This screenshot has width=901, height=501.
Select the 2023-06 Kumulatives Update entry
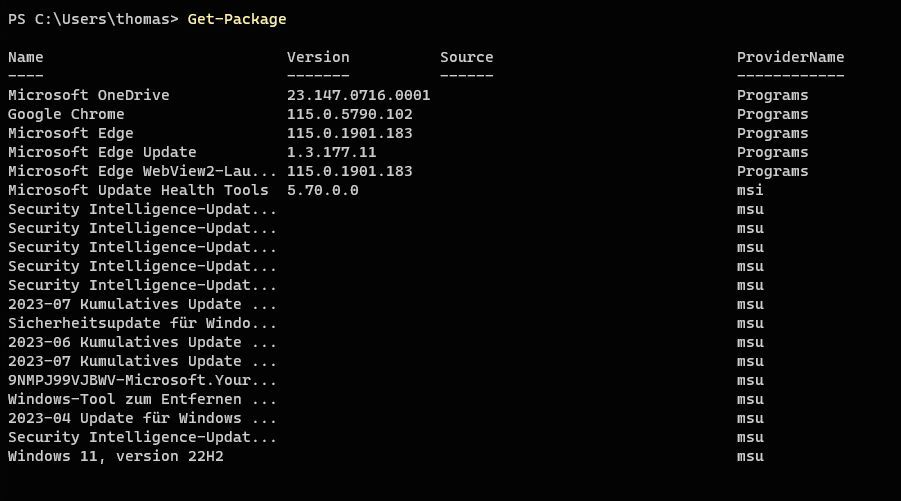coord(142,343)
